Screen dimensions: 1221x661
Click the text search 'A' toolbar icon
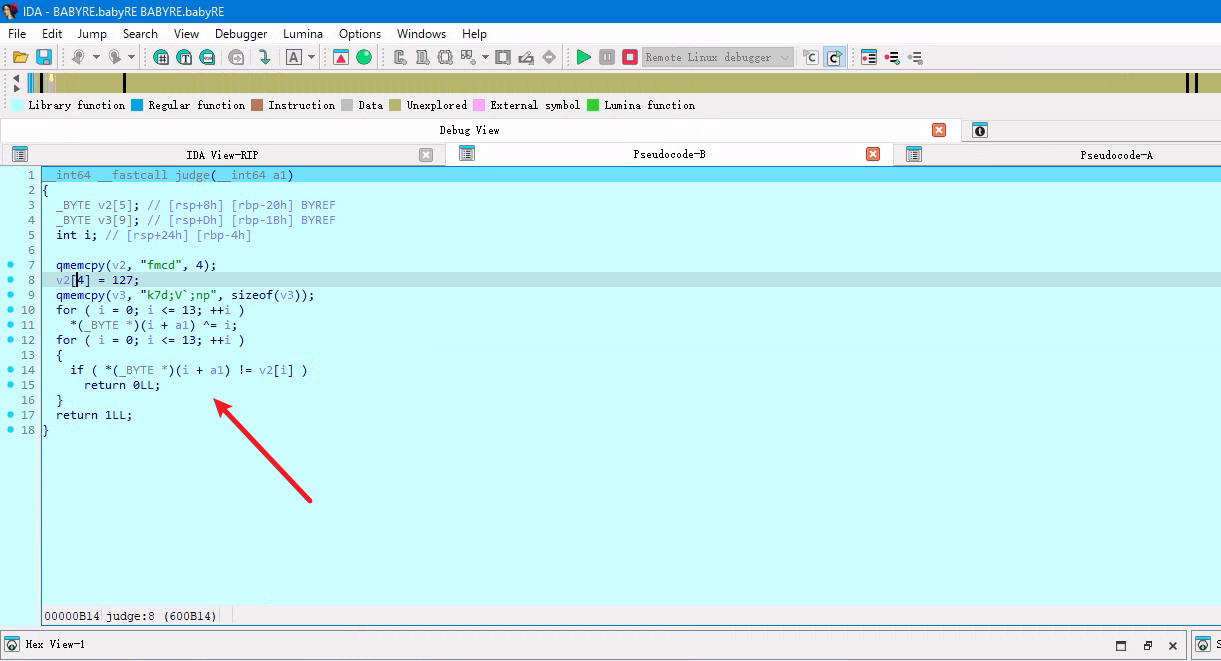(294, 58)
